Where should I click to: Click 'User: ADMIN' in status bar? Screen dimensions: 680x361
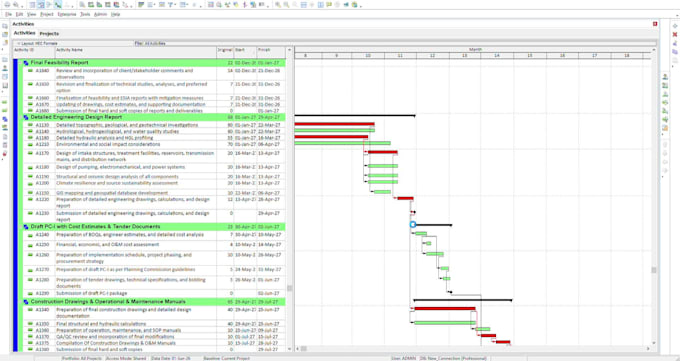(403, 358)
